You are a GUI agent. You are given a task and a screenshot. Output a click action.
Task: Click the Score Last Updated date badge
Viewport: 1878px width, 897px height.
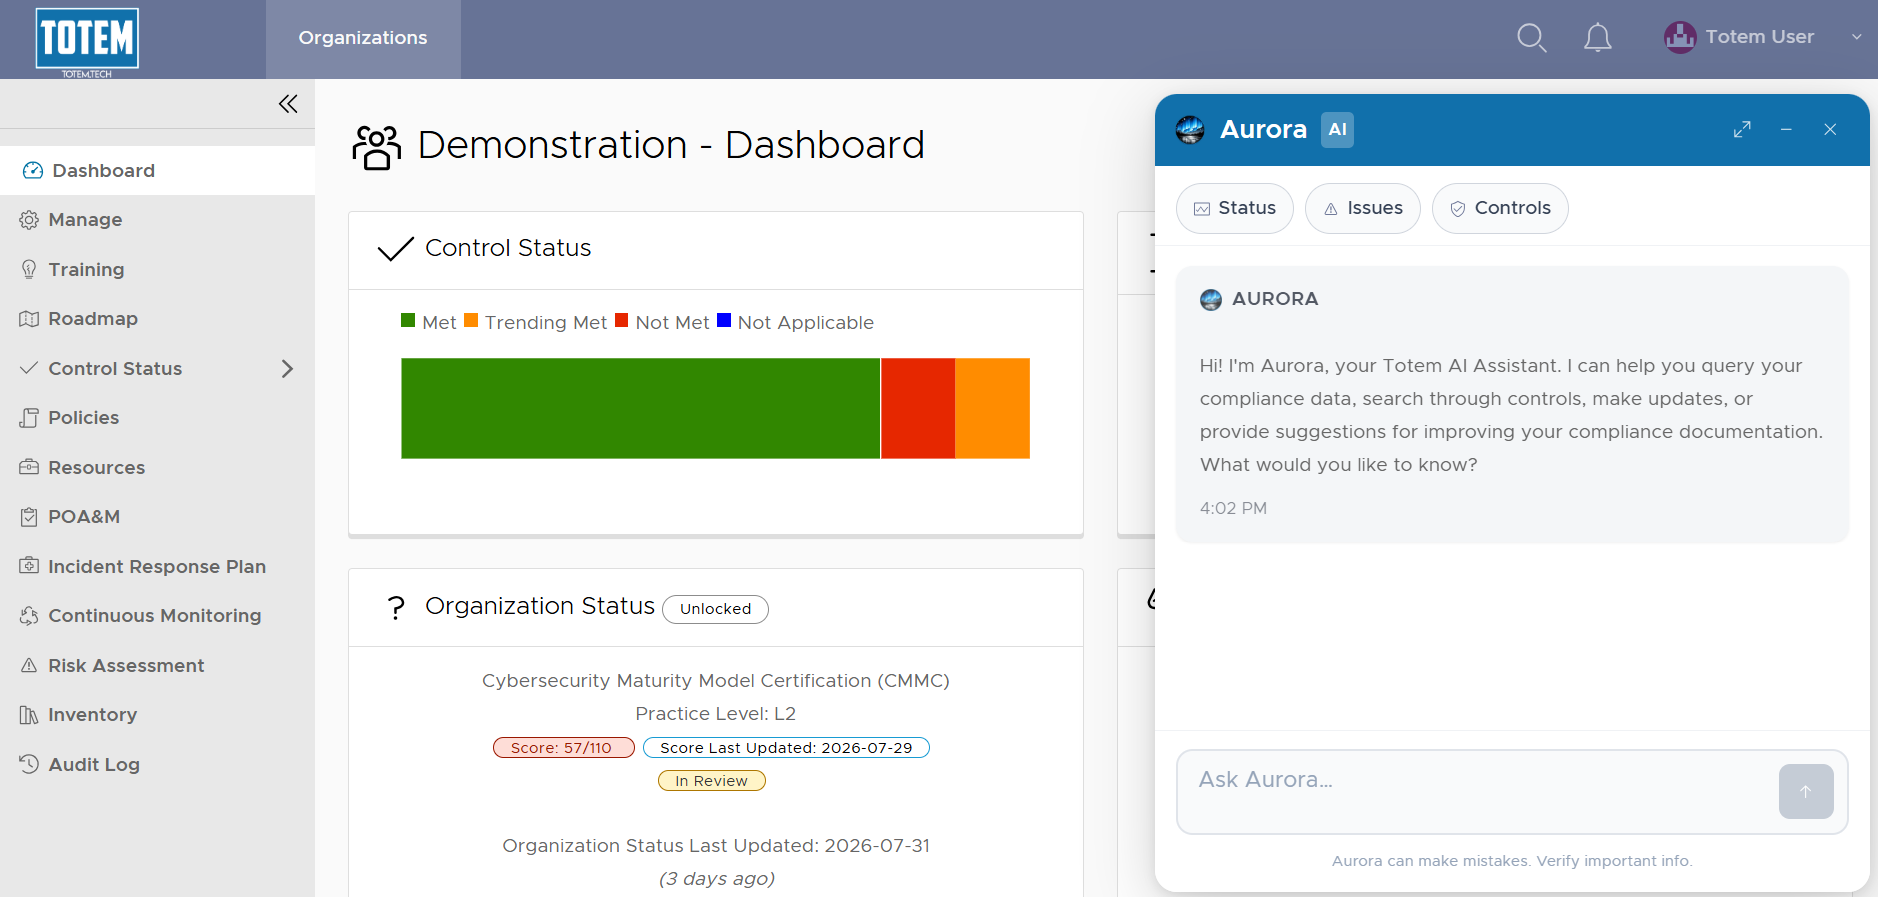tap(786, 748)
